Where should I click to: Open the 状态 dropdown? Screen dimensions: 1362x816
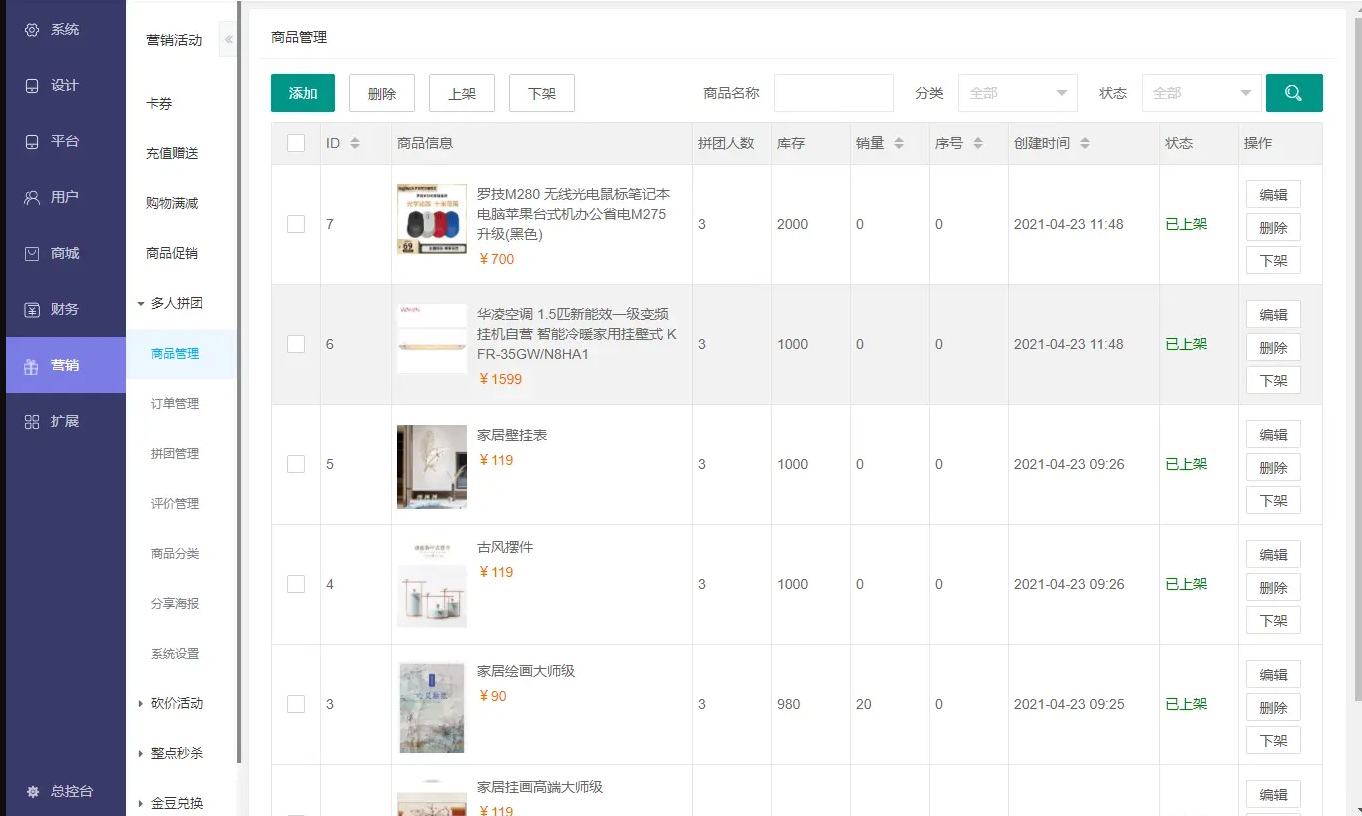1201,93
